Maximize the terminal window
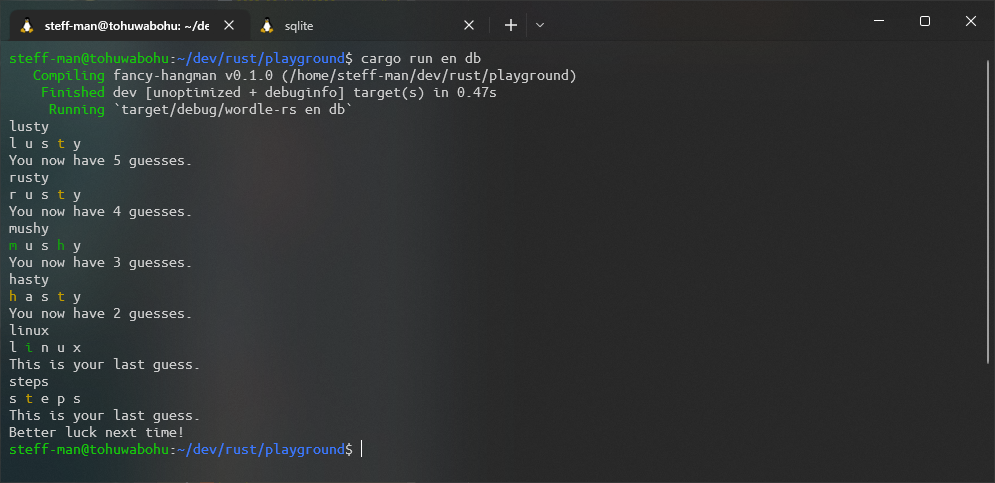 pyautogui.click(x=924, y=21)
